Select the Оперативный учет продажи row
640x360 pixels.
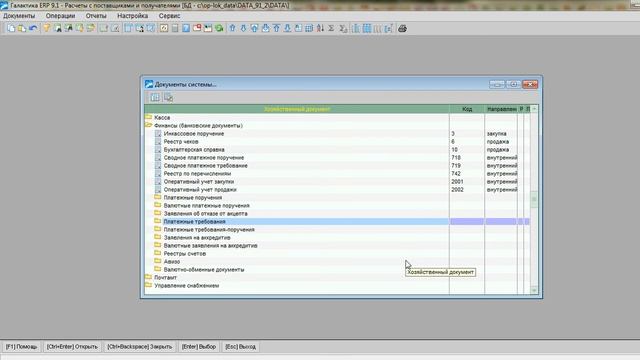pyautogui.click(x=337, y=189)
